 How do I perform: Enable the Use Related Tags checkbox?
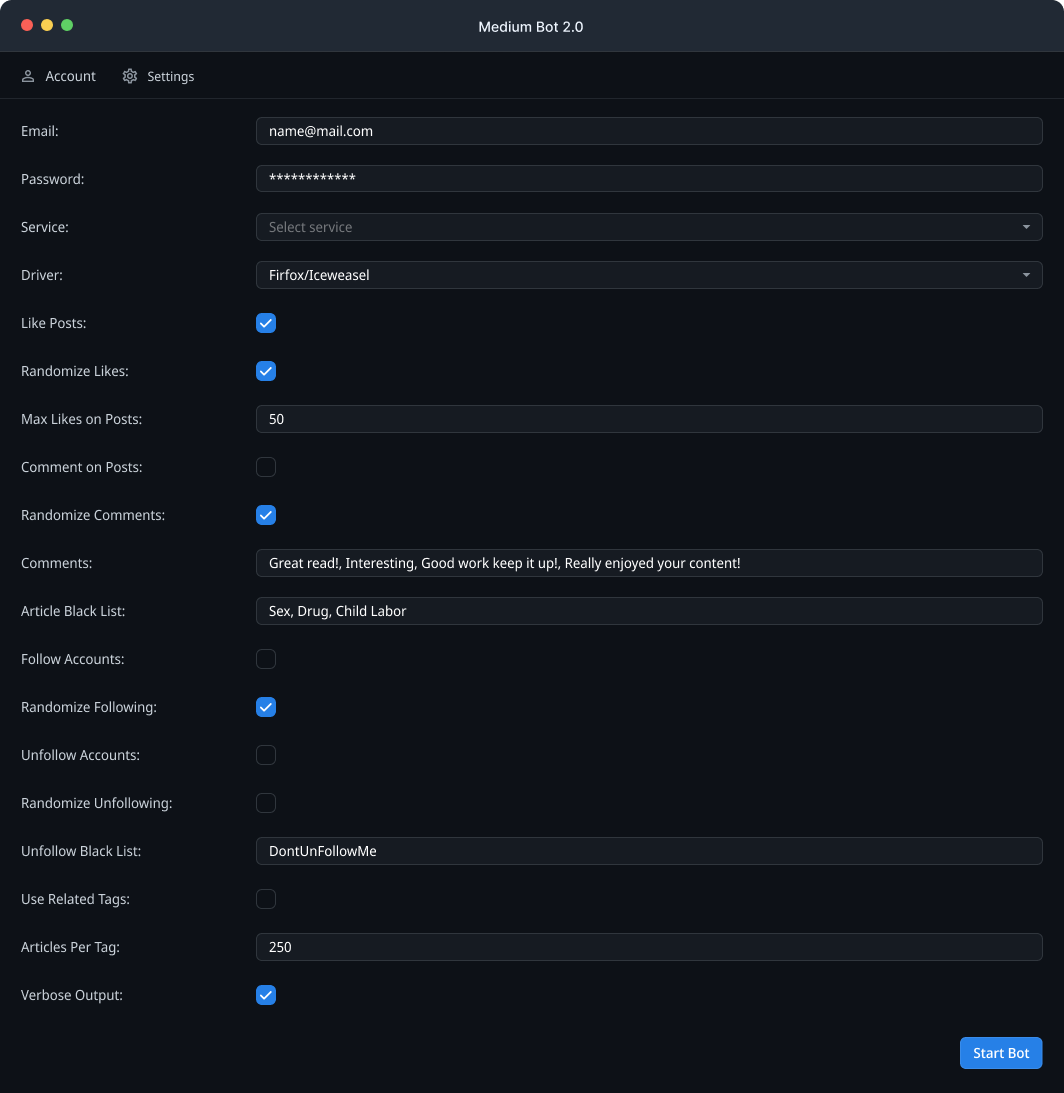[x=266, y=899]
